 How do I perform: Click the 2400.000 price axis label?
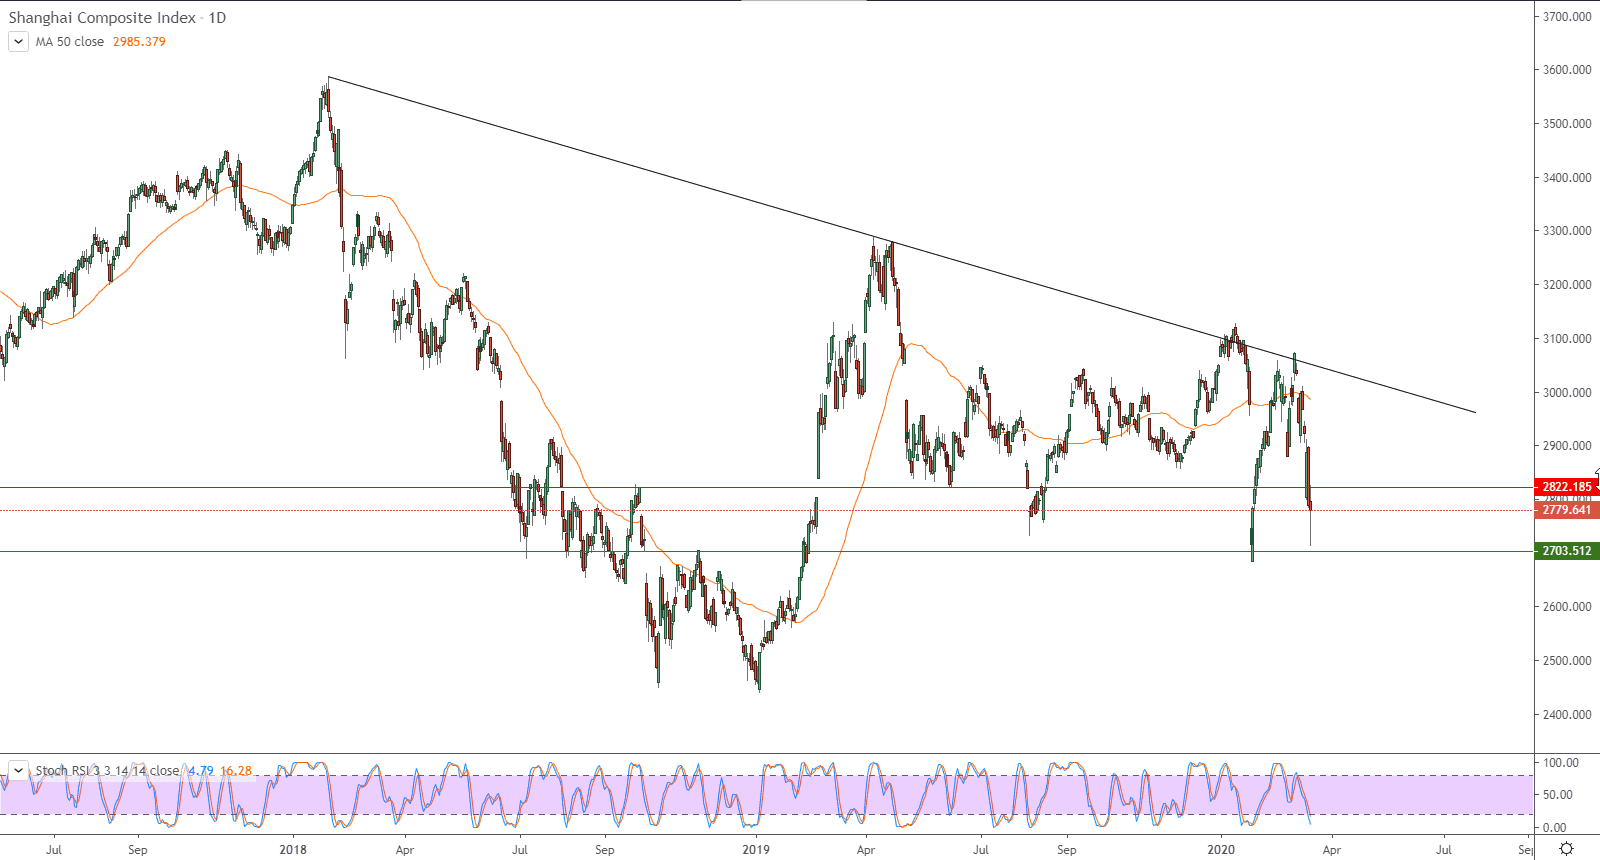point(1567,715)
